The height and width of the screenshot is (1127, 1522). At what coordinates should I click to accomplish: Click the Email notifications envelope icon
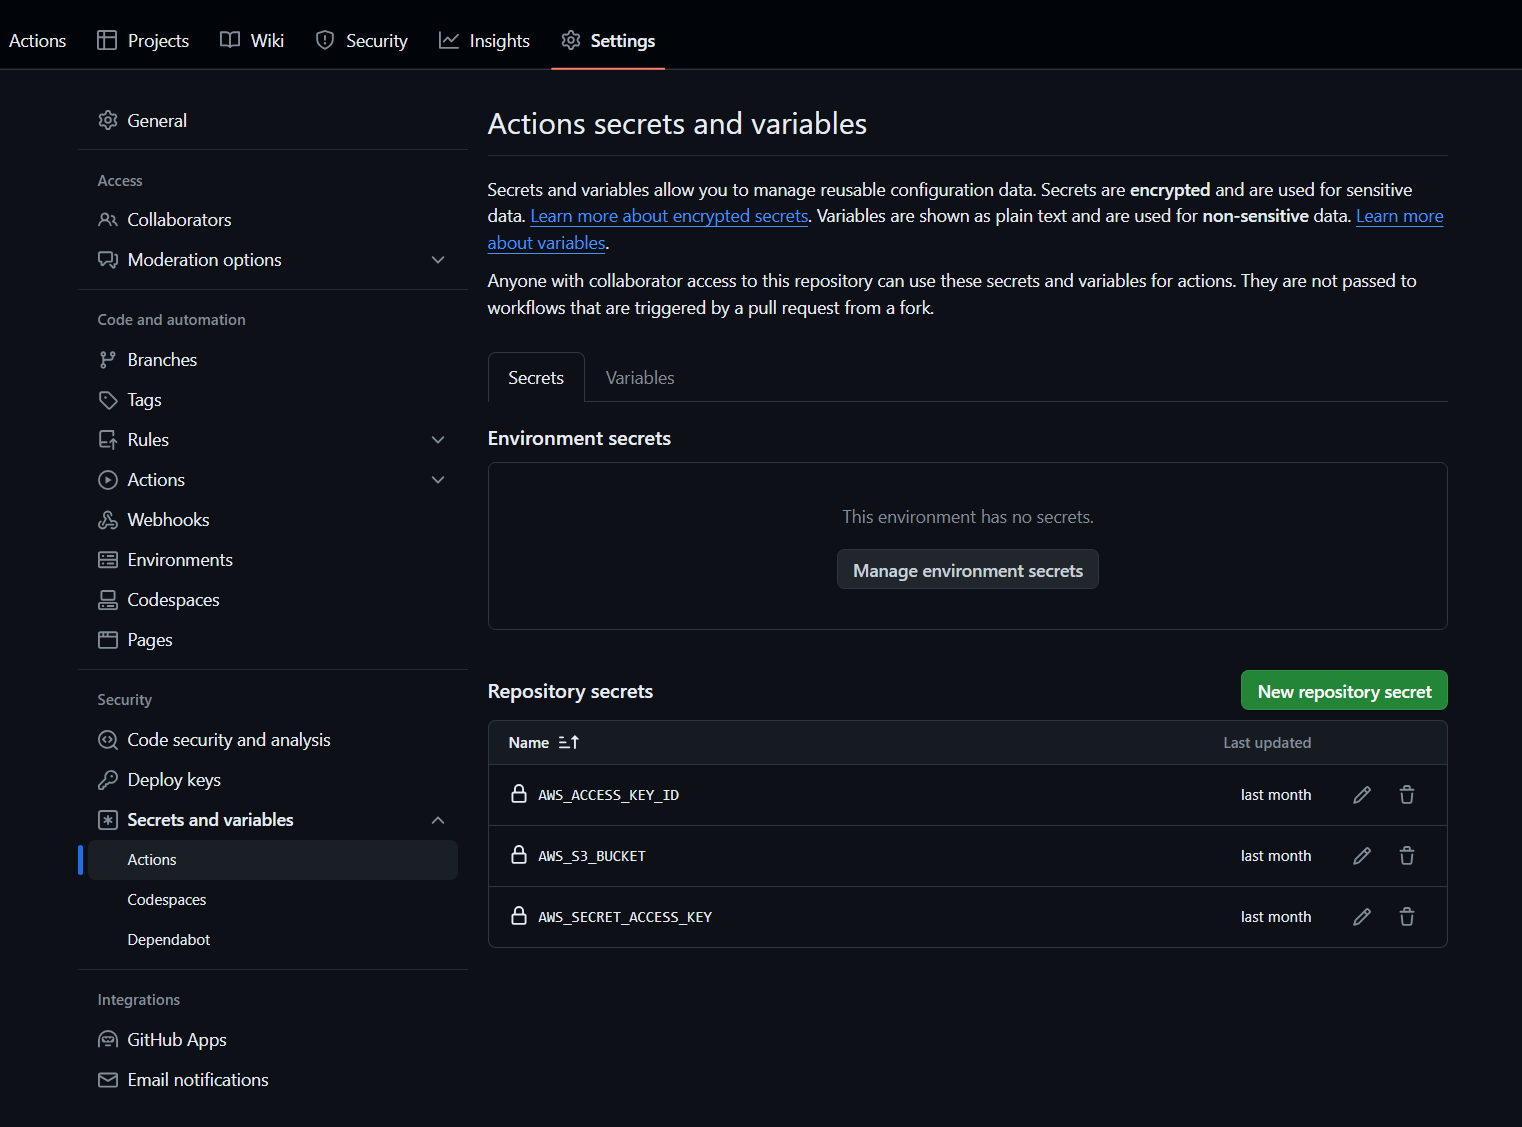pos(108,1080)
